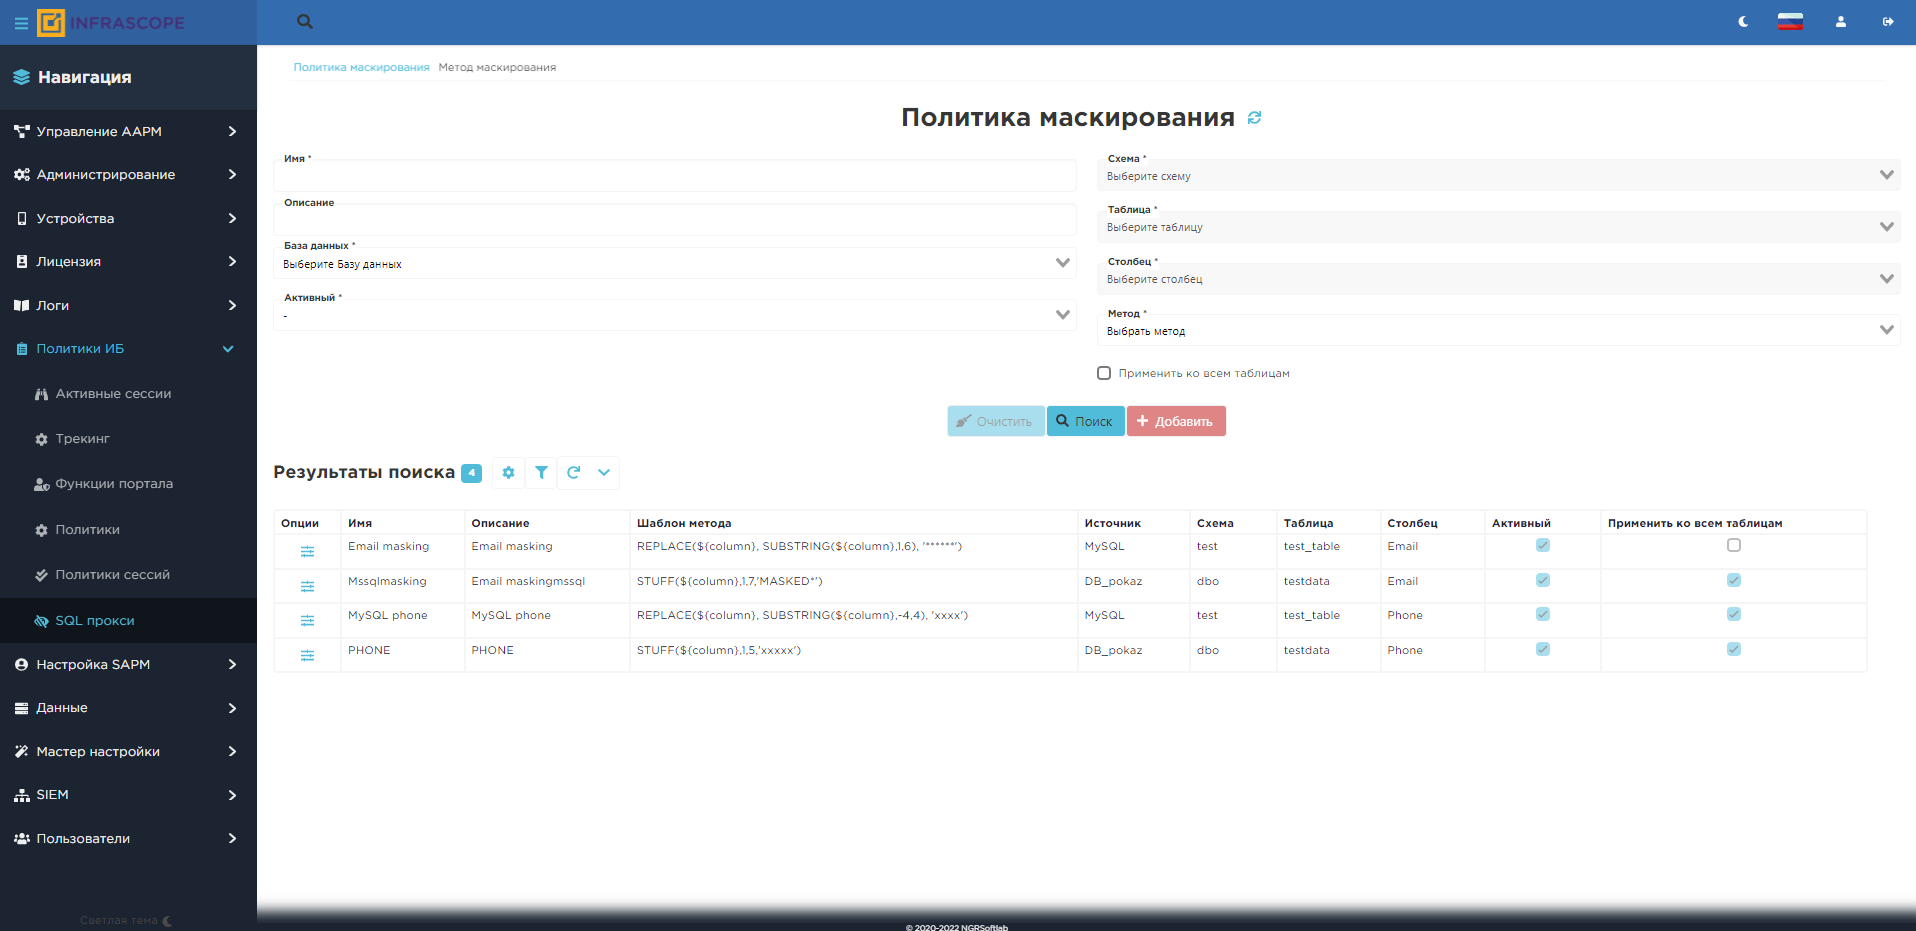Check 'Применить ко всем таблицам' for Email masking row
The height and width of the screenshot is (931, 1916).
pyautogui.click(x=1733, y=545)
